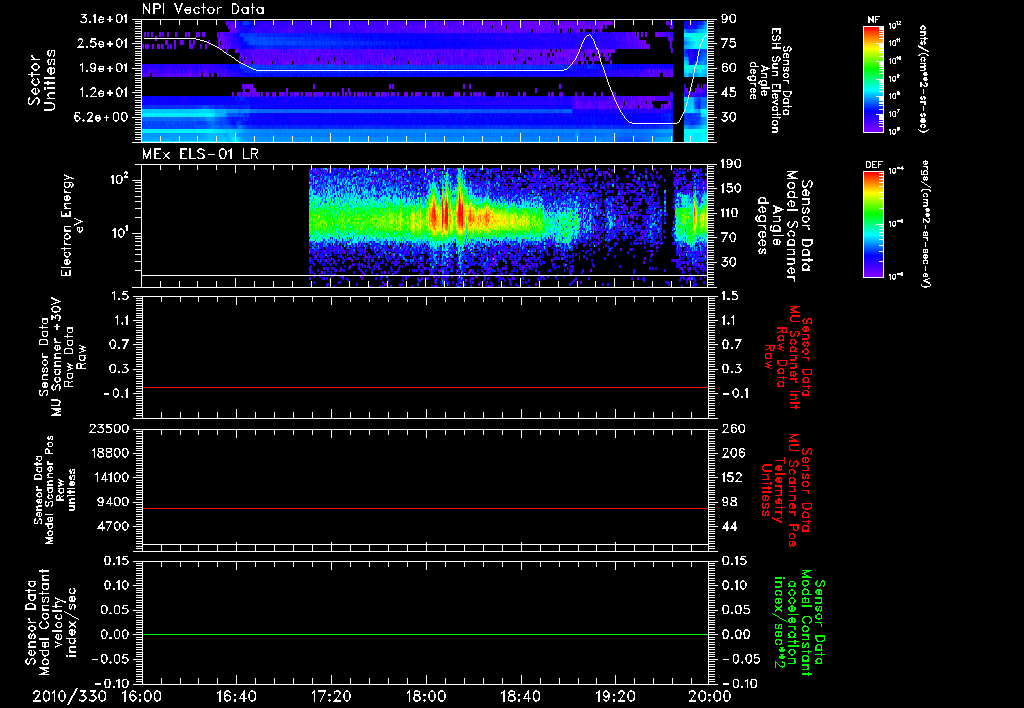Click the '9400' Scanner Pos tick label
The width and height of the screenshot is (1024, 708).
pyautogui.click(x=114, y=502)
